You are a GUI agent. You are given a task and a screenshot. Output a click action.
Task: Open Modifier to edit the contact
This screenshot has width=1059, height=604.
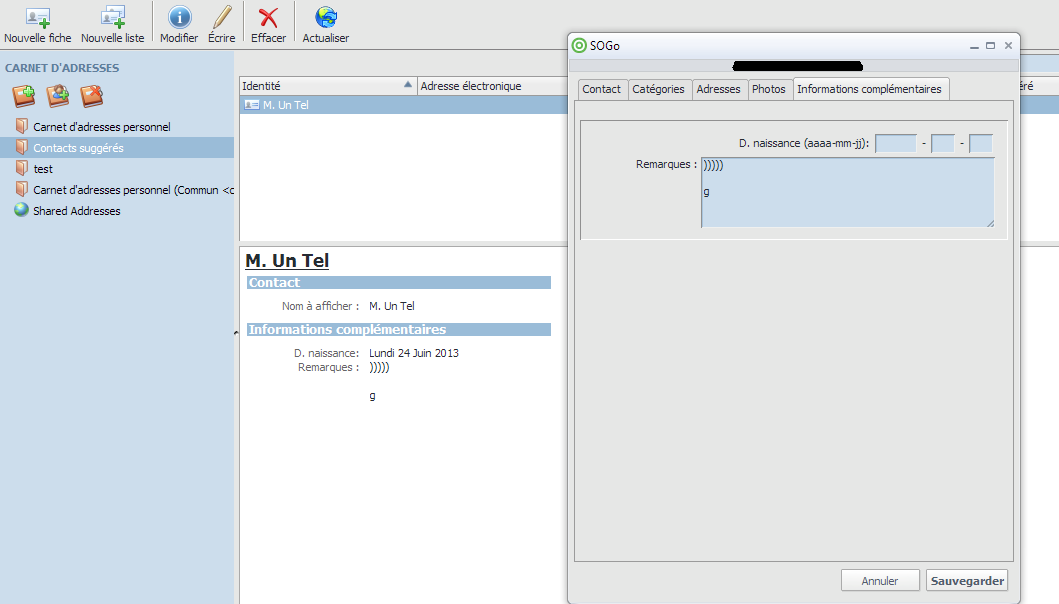point(179,18)
